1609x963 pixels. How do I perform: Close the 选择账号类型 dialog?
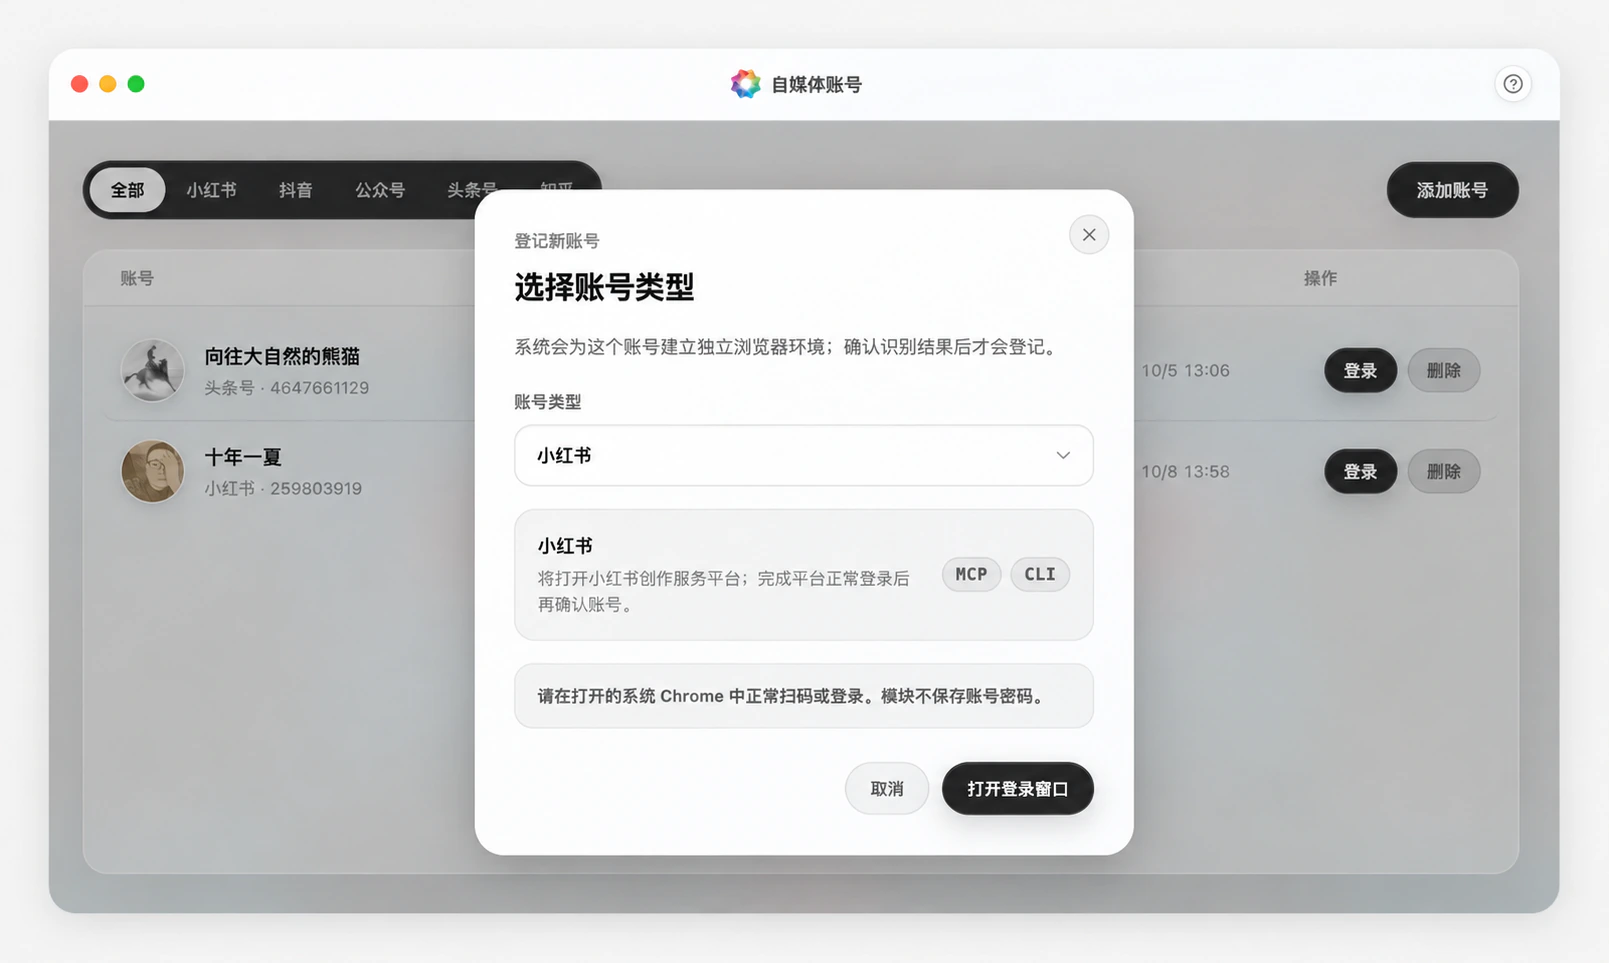(1089, 235)
